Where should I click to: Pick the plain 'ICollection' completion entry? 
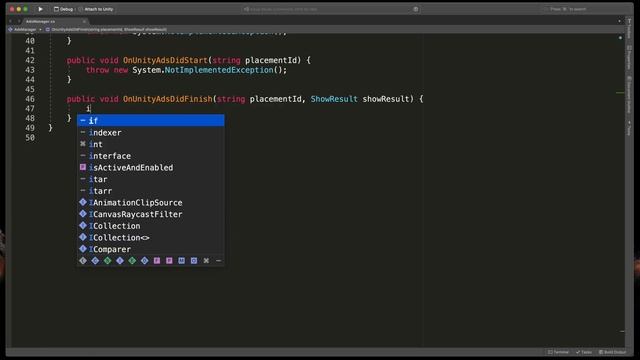click(151, 226)
